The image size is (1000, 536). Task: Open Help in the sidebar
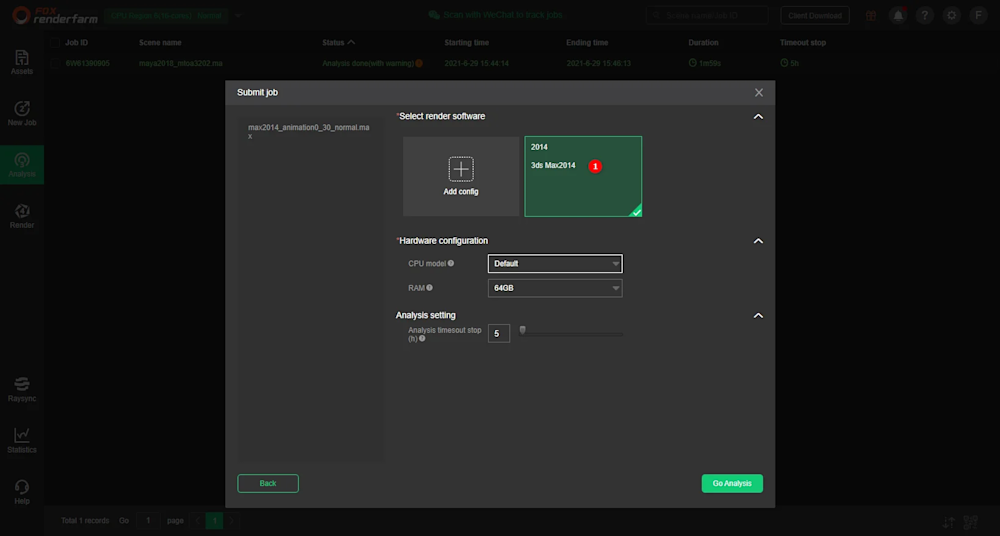(22, 492)
